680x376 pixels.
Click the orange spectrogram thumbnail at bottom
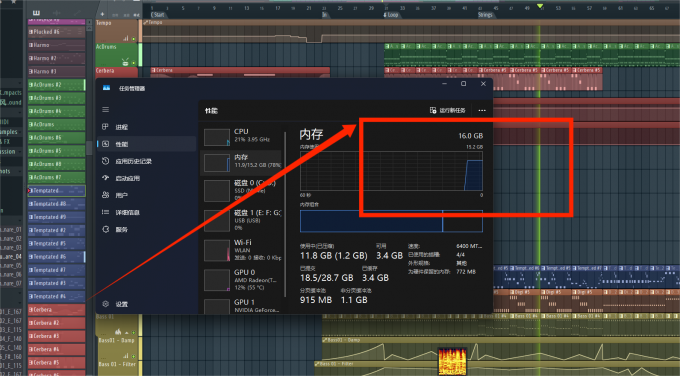coord(452,361)
